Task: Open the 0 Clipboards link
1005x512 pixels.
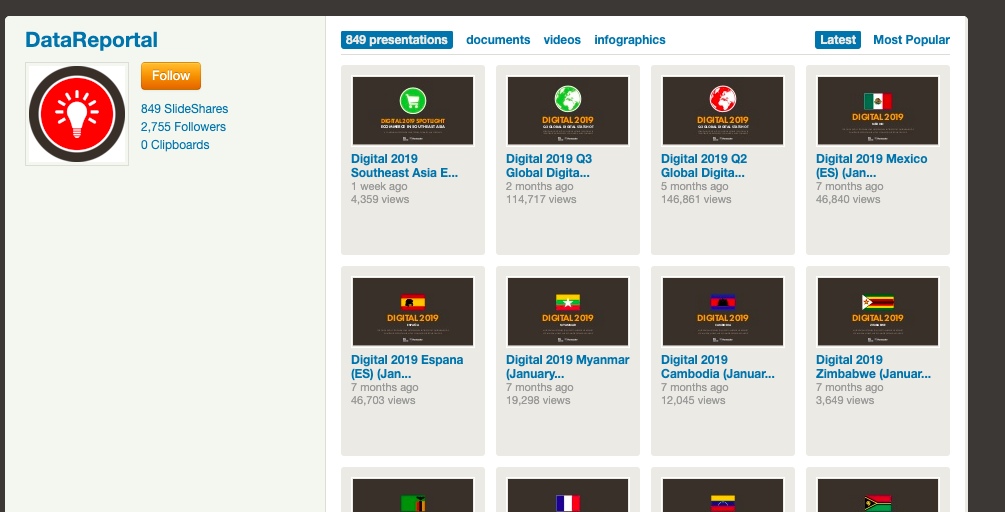Action: coord(175,145)
